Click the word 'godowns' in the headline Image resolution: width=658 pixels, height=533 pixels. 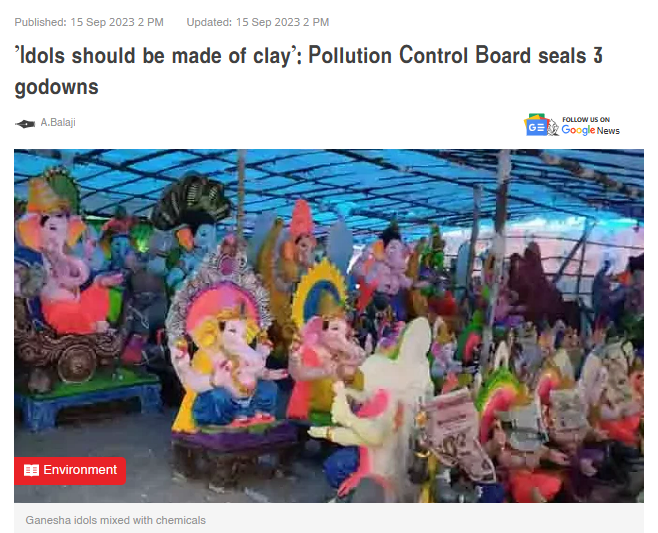click(x=56, y=87)
